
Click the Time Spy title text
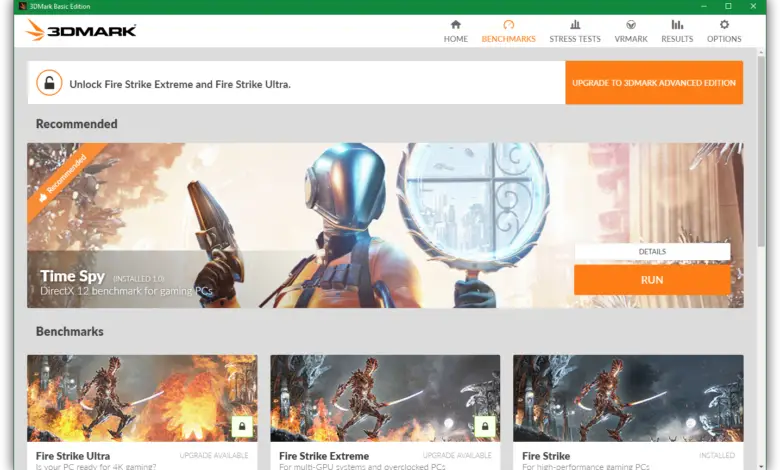click(x=73, y=276)
